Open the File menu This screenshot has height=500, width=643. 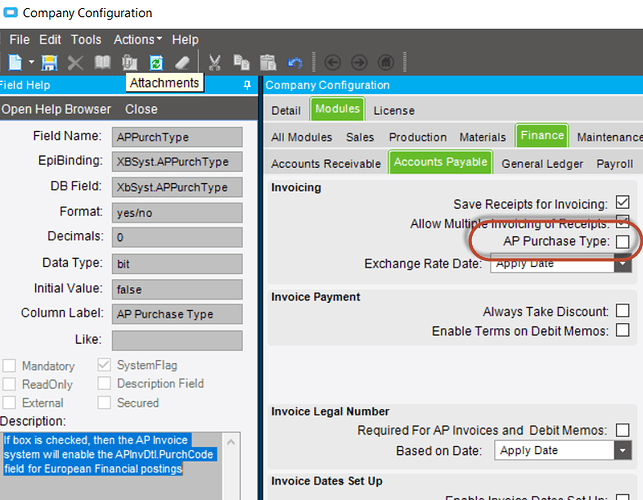19,40
